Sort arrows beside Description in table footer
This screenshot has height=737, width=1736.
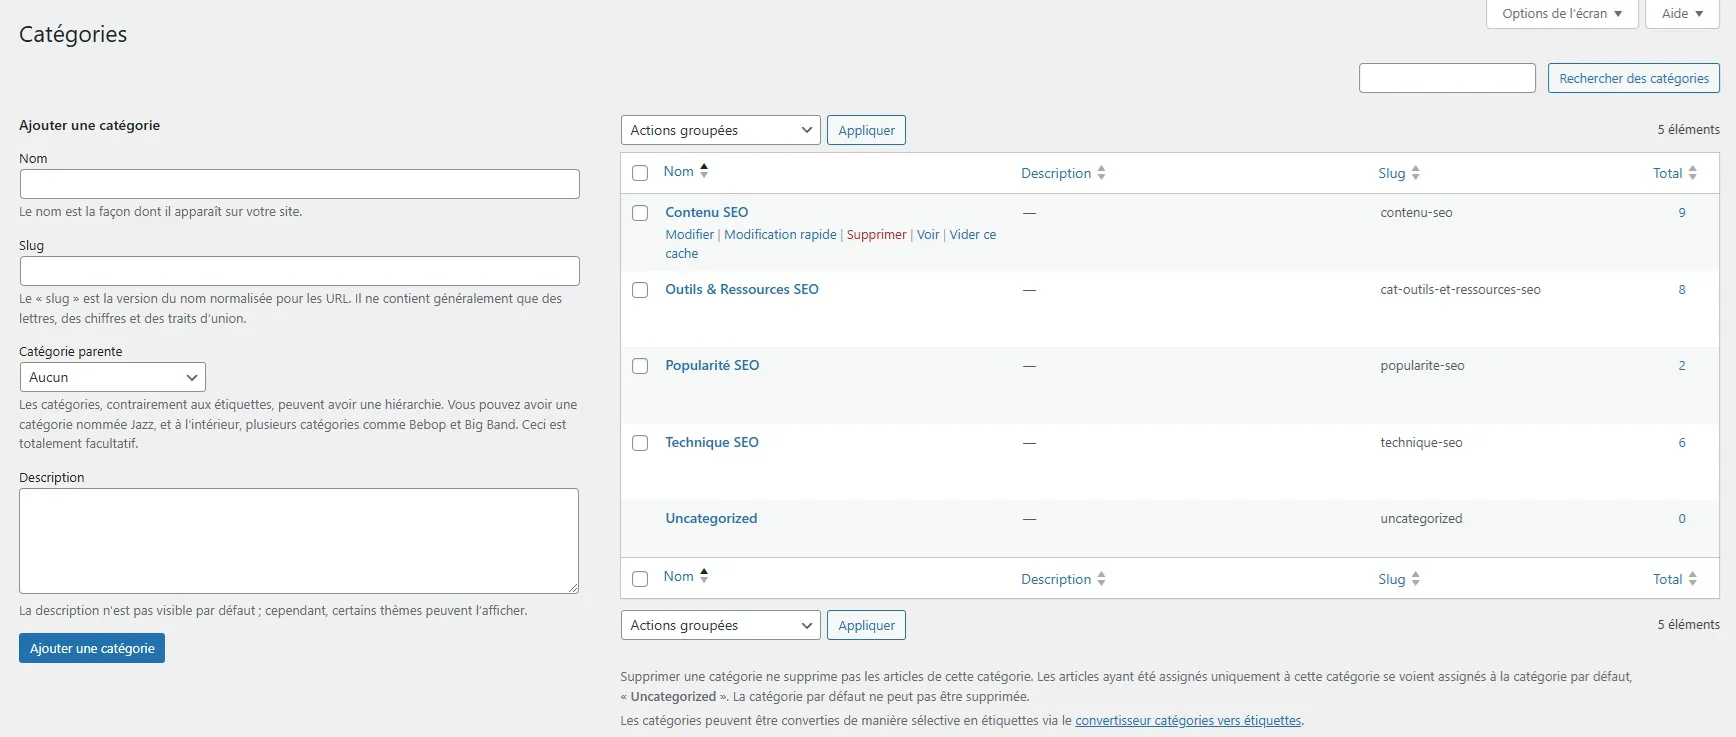tap(1101, 579)
